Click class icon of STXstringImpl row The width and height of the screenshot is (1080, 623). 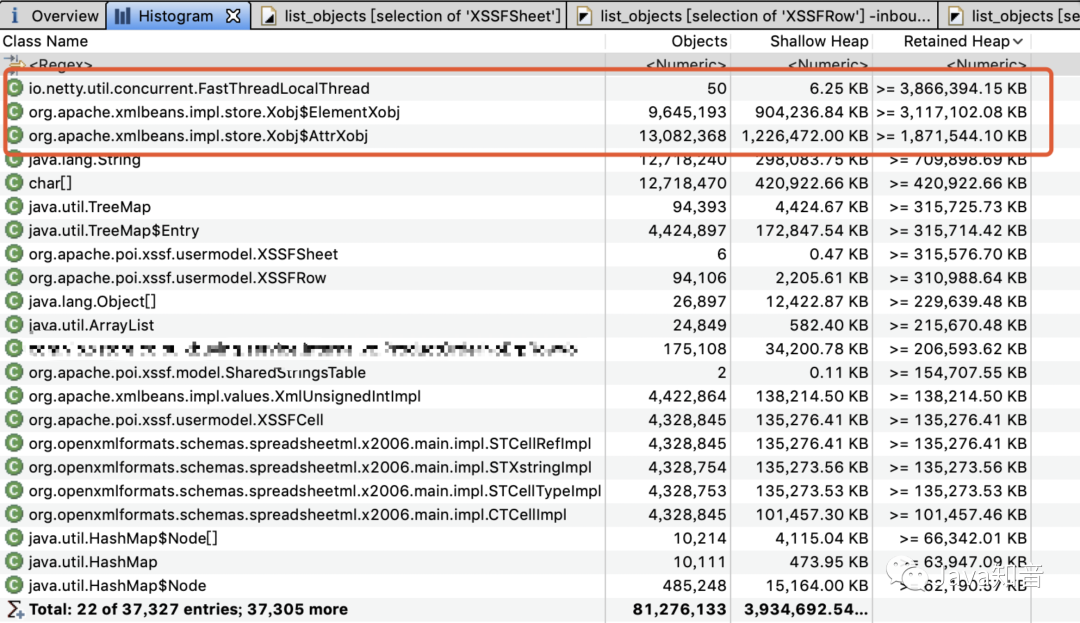(14, 467)
